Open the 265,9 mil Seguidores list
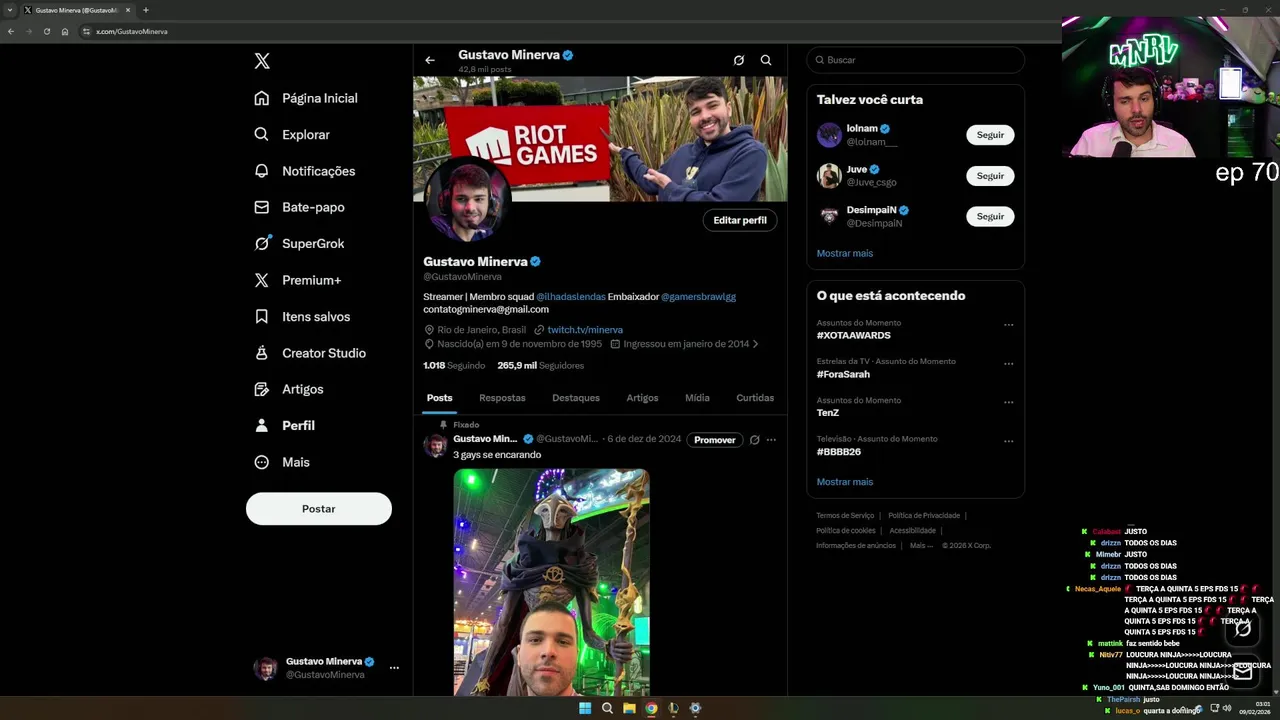1280x720 pixels. click(541, 366)
